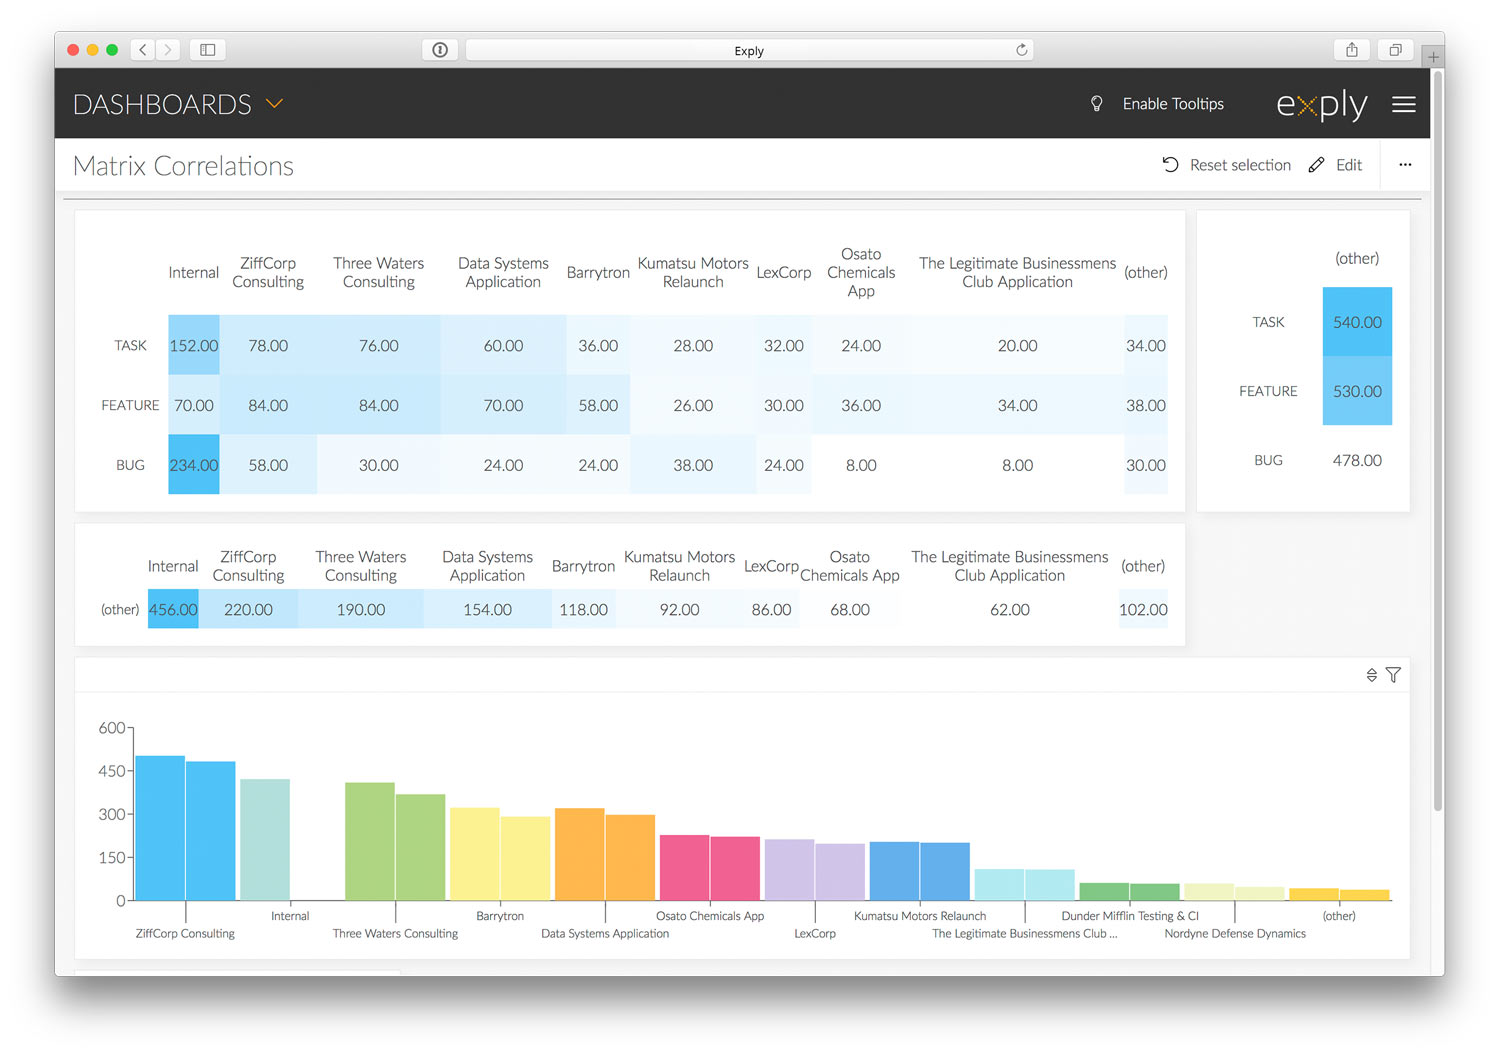
Task: Click the first blue ZiffCorp Consulting bar
Action: pos(160,828)
